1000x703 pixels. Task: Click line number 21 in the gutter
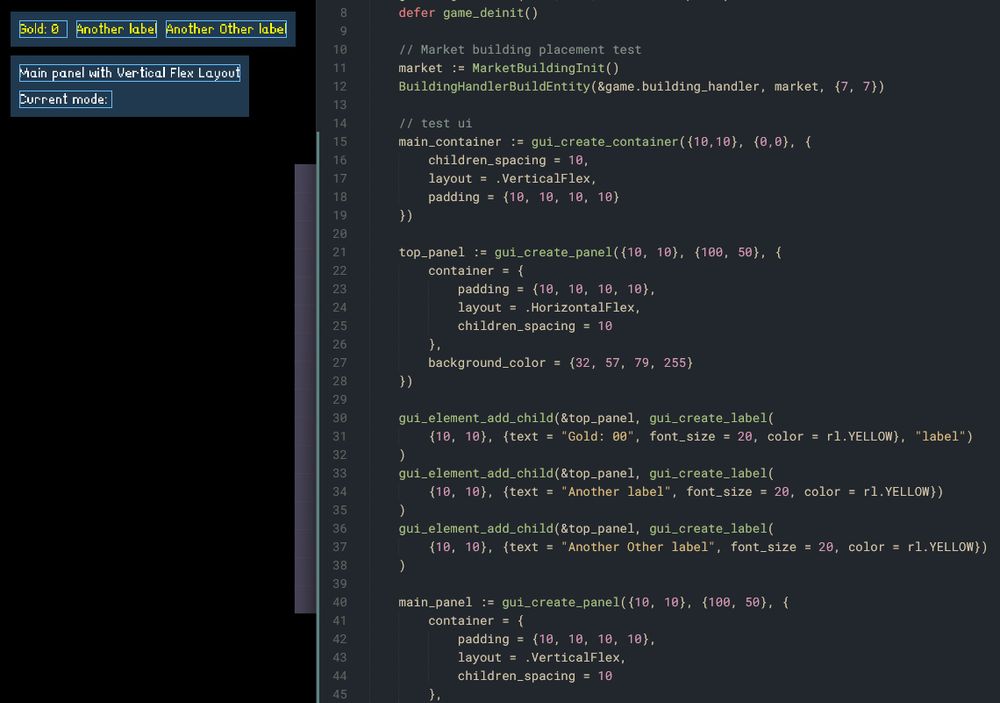(340, 252)
